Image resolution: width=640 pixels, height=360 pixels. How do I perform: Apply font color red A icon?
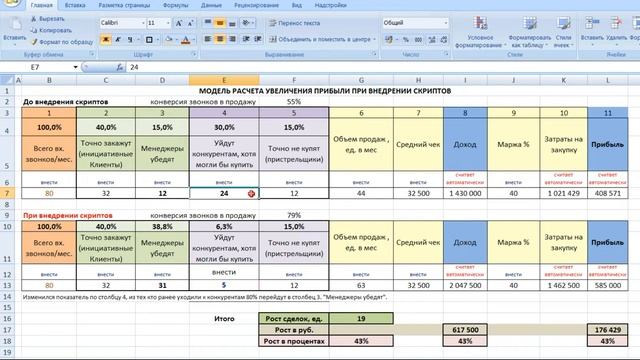coord(186,40)
